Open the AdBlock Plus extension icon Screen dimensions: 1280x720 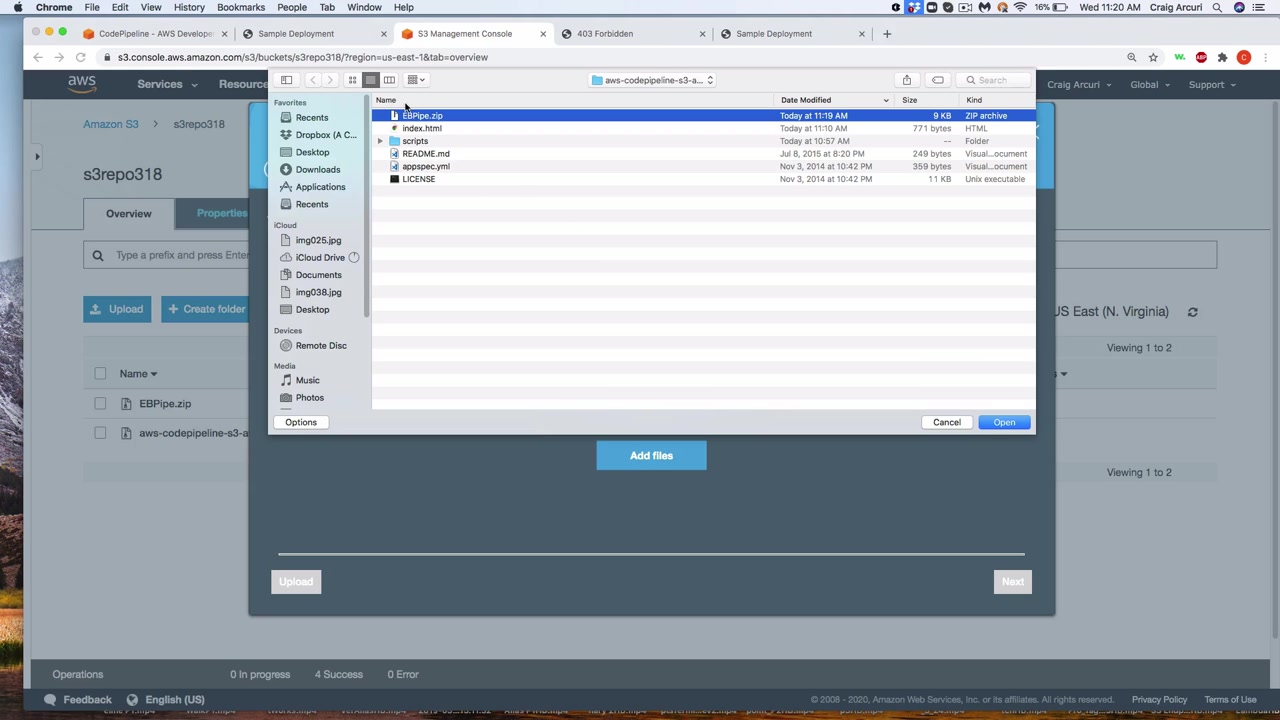point(1201,58)
